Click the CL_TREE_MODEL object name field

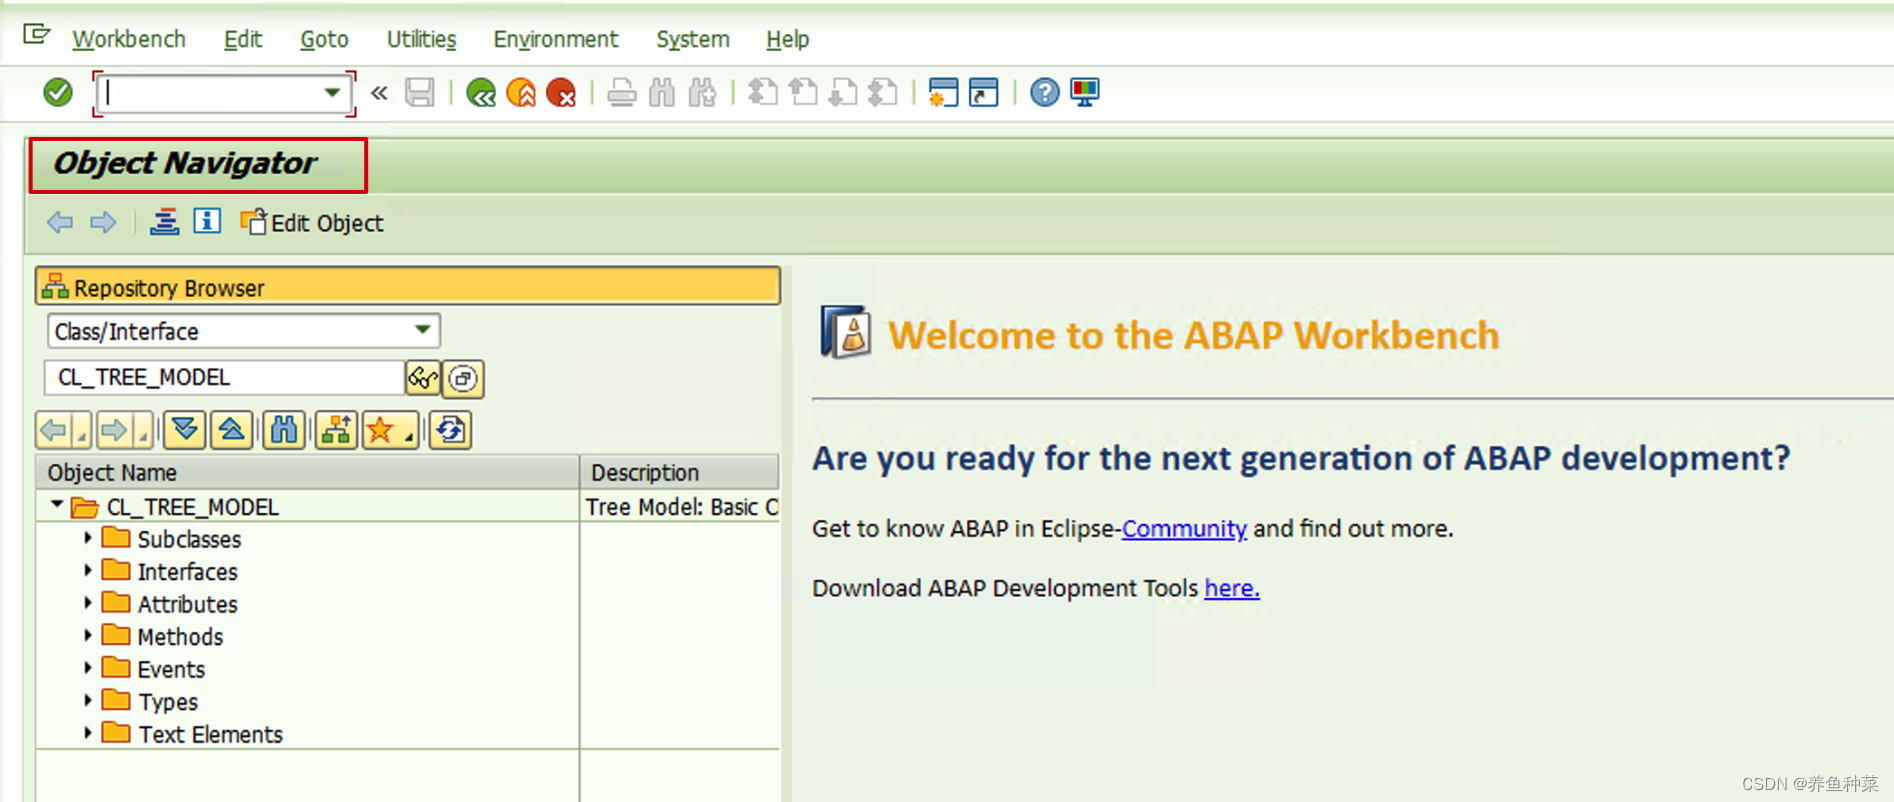225,378
